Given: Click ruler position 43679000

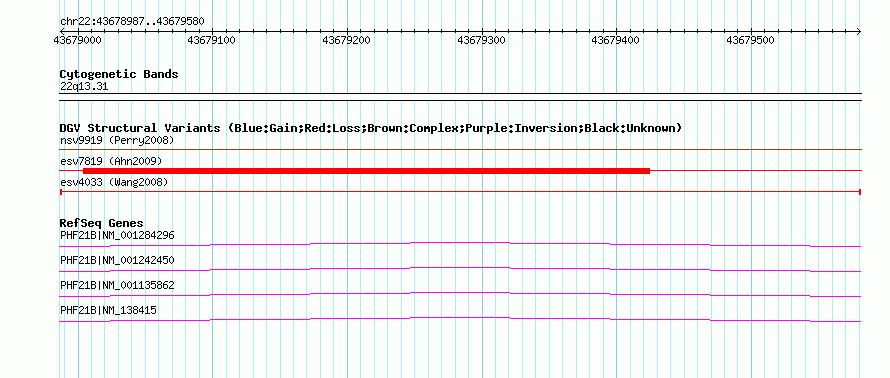Looking at the screenshot, I should click(x=77, y=40).
